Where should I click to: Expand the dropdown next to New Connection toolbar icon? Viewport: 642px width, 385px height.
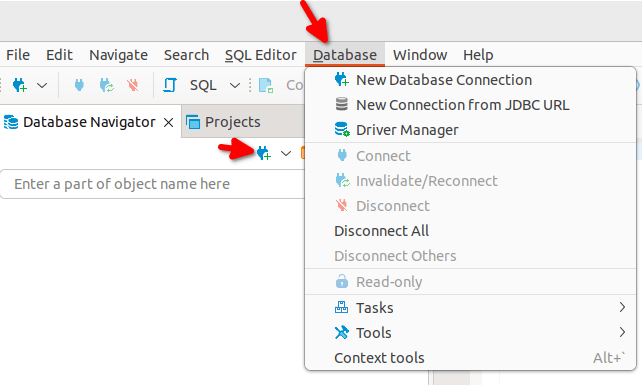point(42,86)
